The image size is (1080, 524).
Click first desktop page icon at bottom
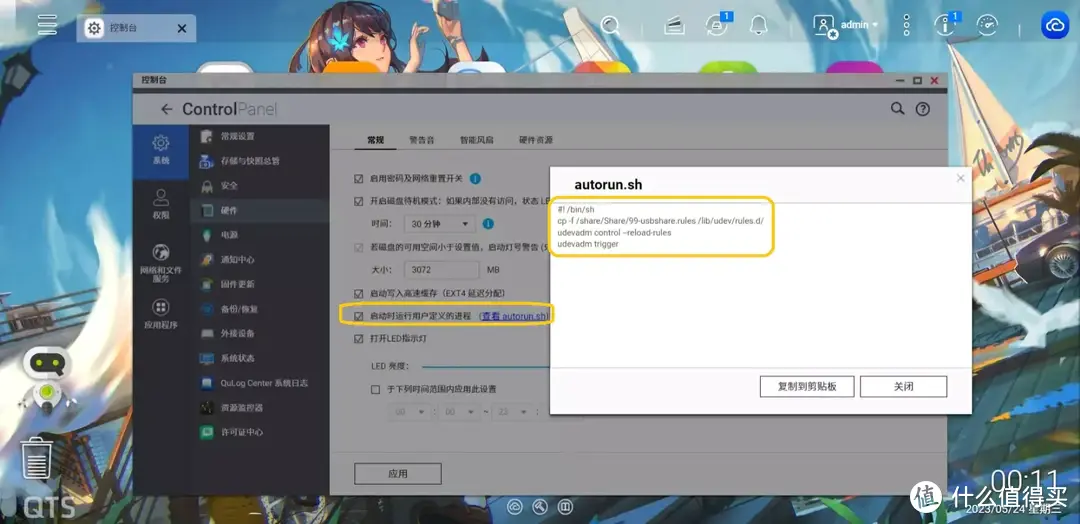(515, 507)
